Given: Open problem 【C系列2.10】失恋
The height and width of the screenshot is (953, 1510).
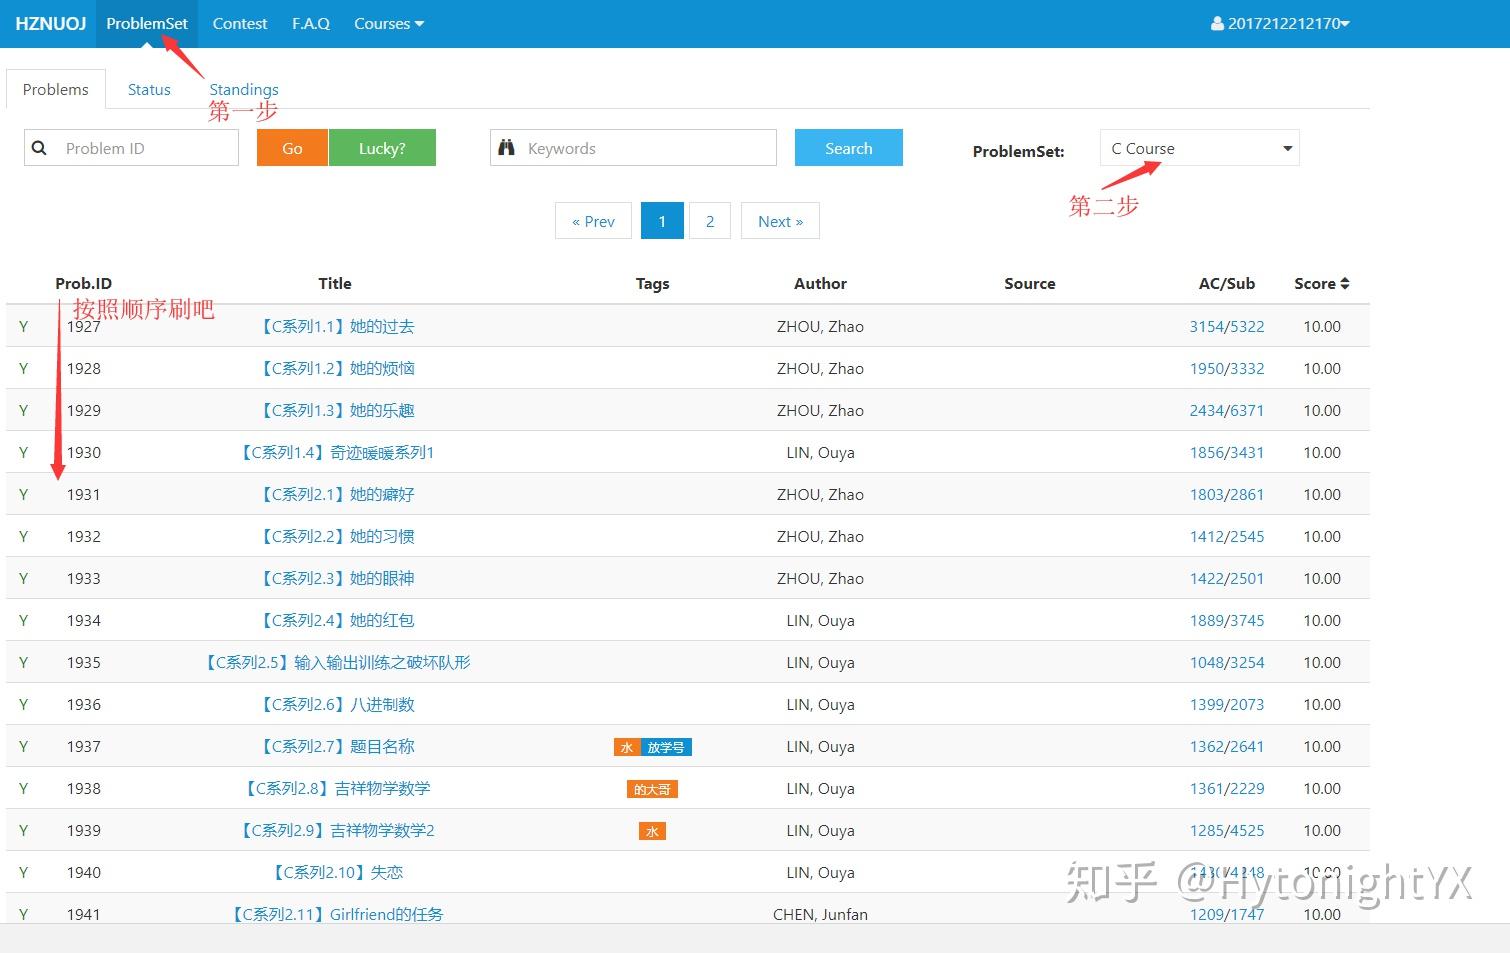Looking at the screenshot, I should click(x=335, y=873).
